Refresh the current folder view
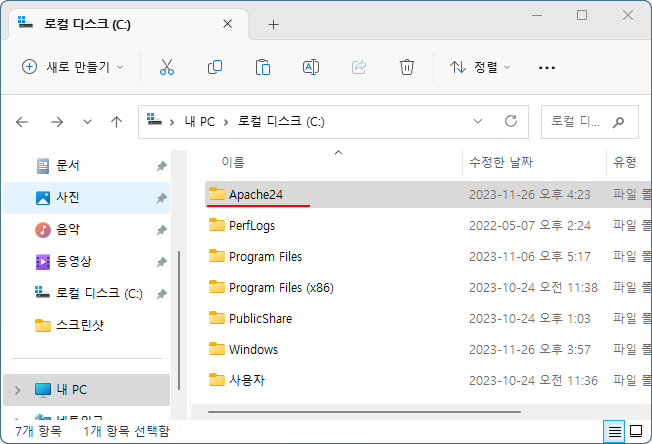The height and width of the screenshot is (444, 652). [x=511, y=121]
